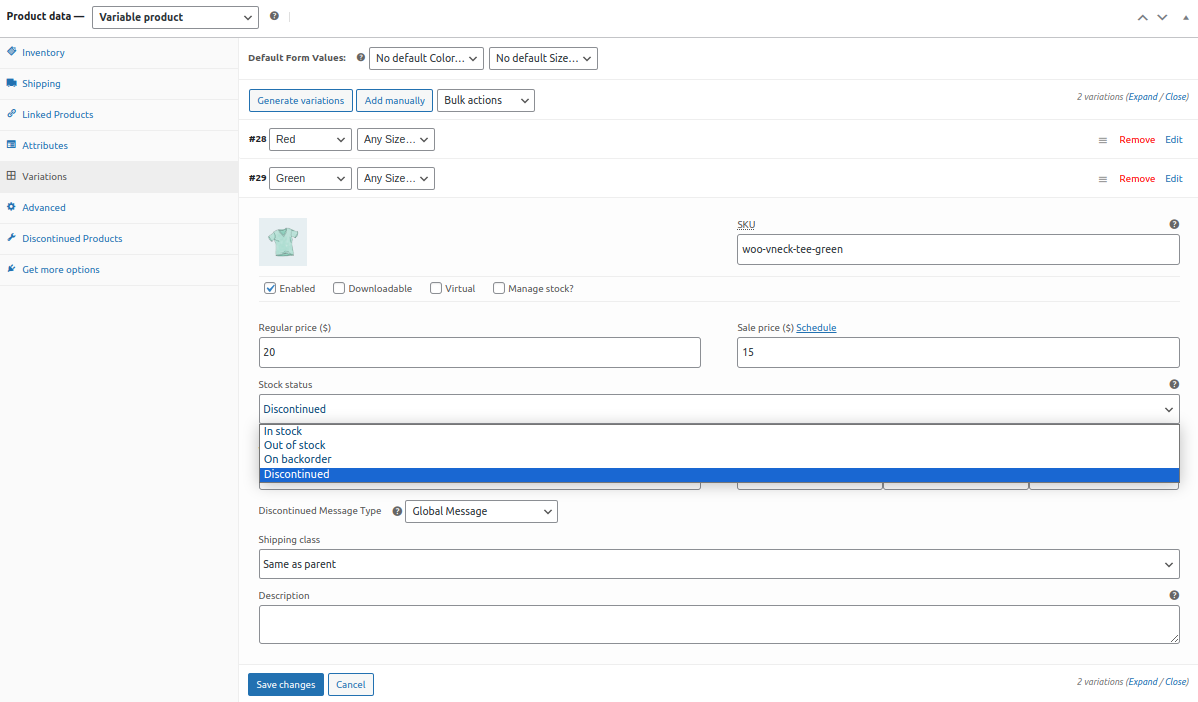Click the drag handle icon for variation #29

(x=1102, y=179)
